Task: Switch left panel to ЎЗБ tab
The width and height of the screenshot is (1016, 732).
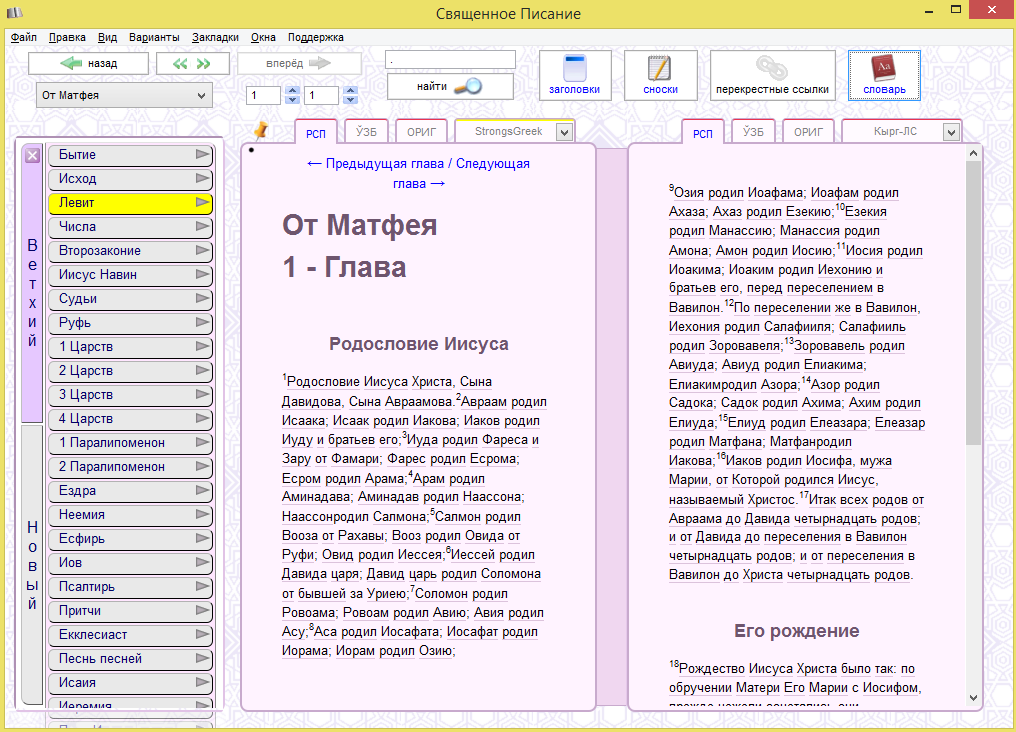Action: [x=366, y=132]
